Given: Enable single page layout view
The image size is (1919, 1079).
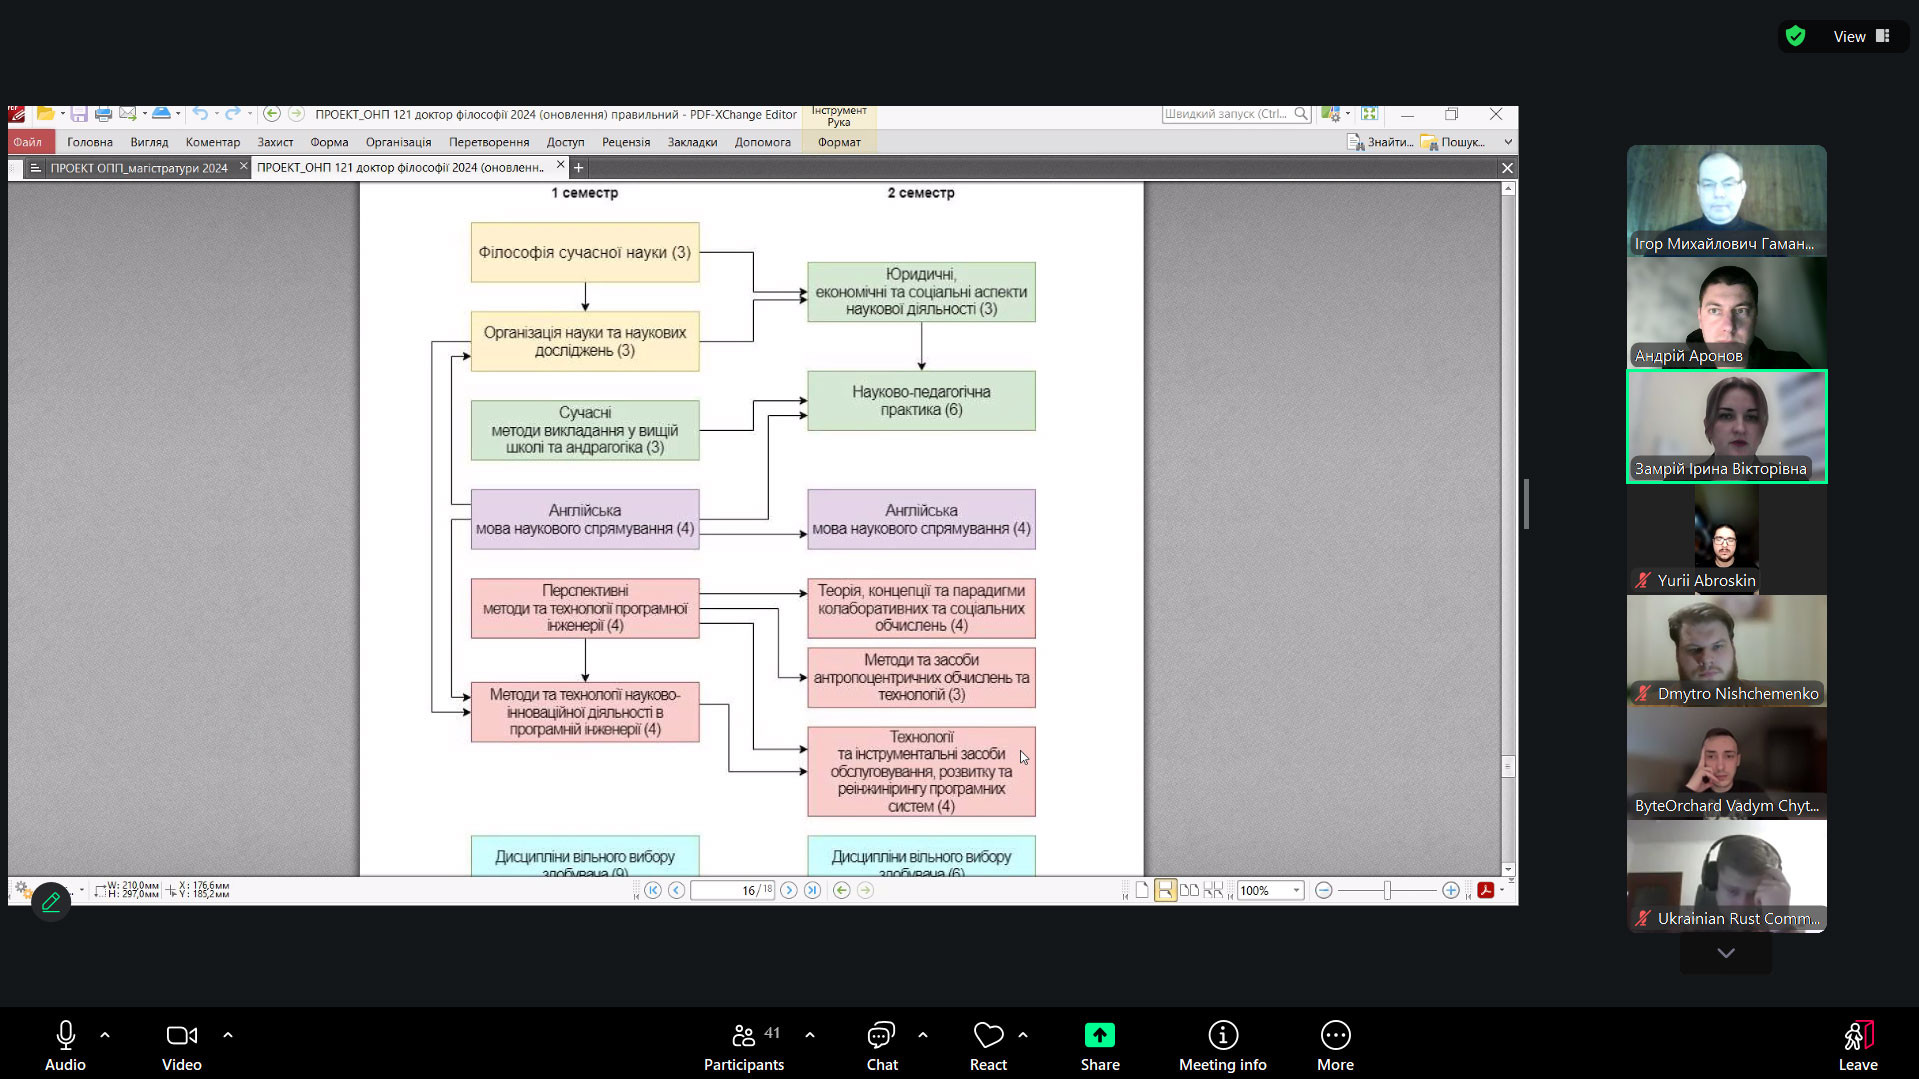Looking at the screenshot, I should pos(1141,890).
